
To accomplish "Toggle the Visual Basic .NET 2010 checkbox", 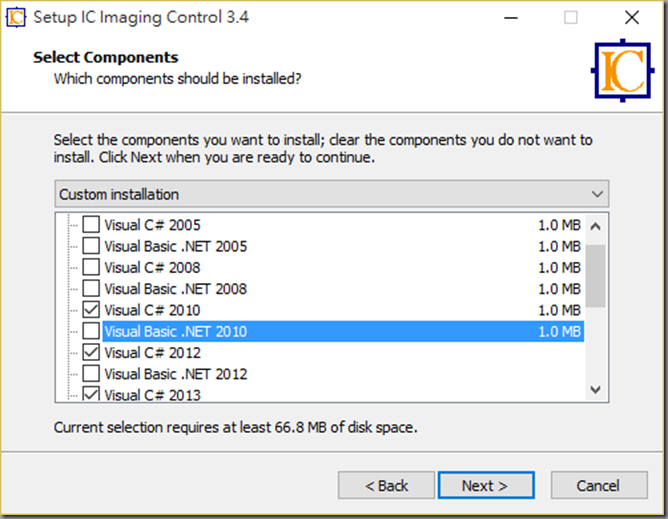I will (91, 331).
